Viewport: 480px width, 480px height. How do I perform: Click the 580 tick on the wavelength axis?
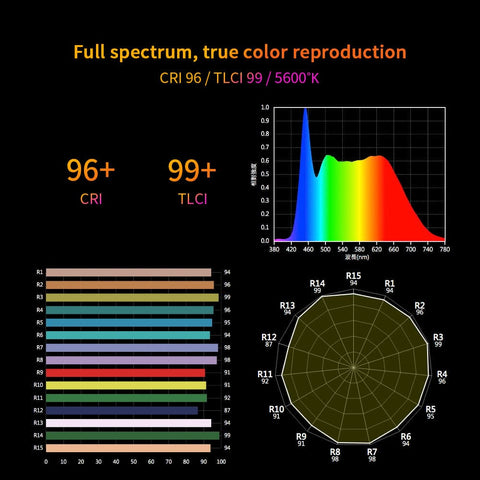(x=359, y=249)
